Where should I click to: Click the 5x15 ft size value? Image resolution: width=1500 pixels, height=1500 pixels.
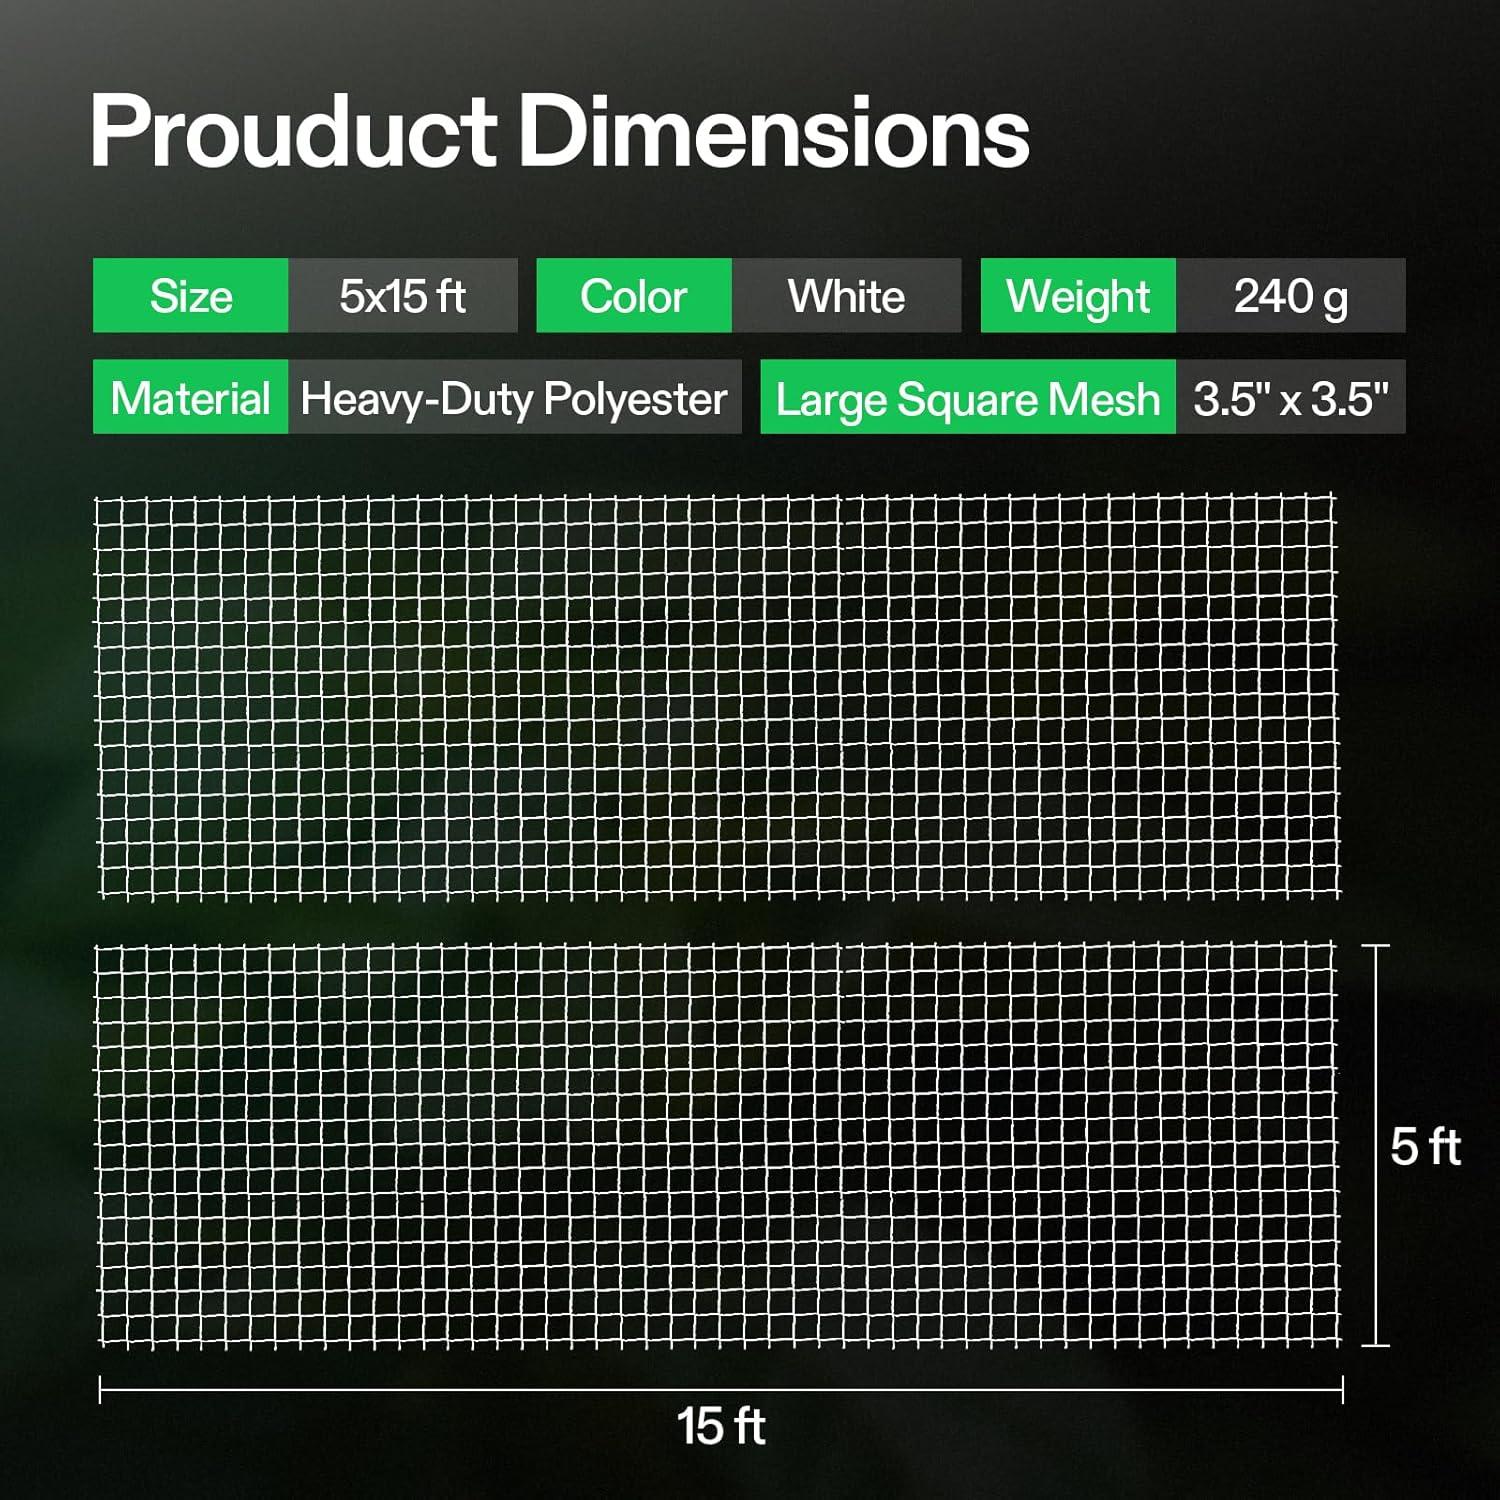point(403,296)
